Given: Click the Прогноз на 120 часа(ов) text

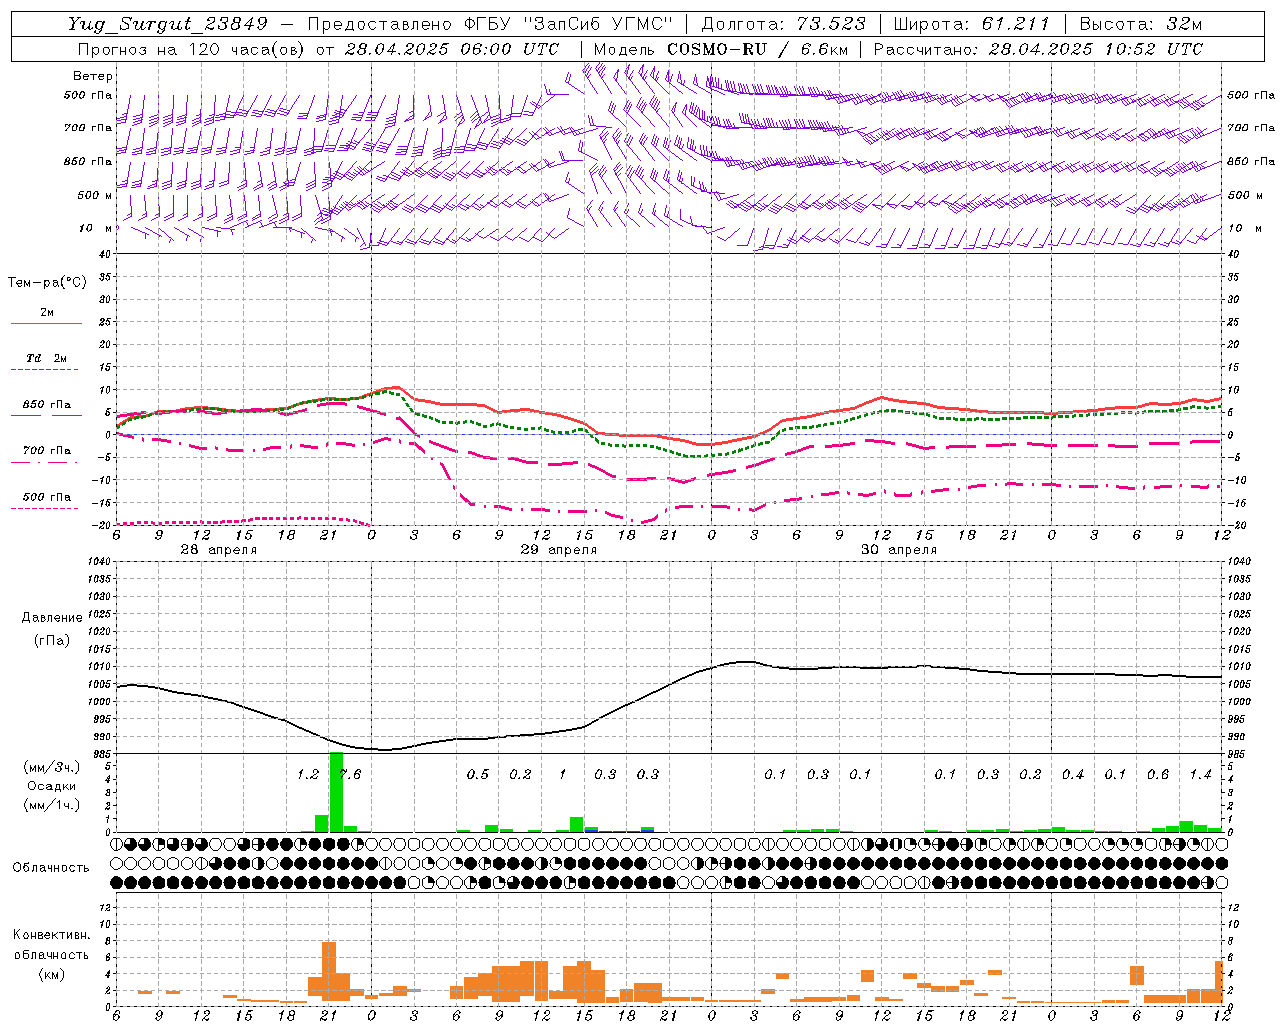Looking at the screenshot, I should 192,49.
